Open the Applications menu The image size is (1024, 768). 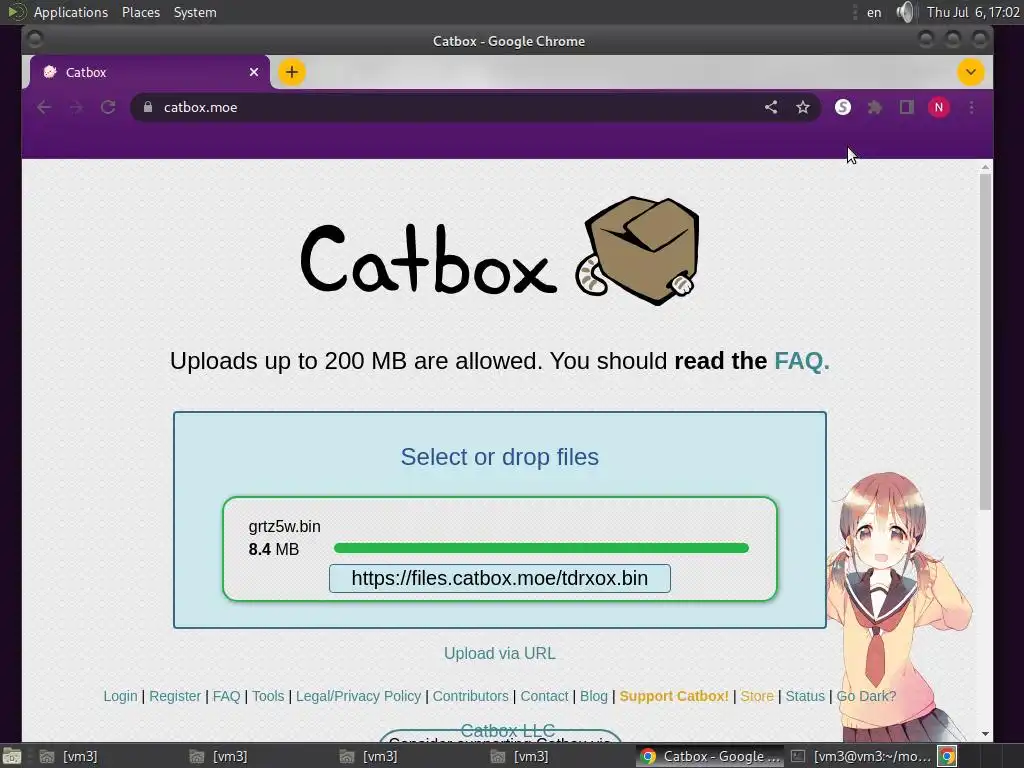71,12
